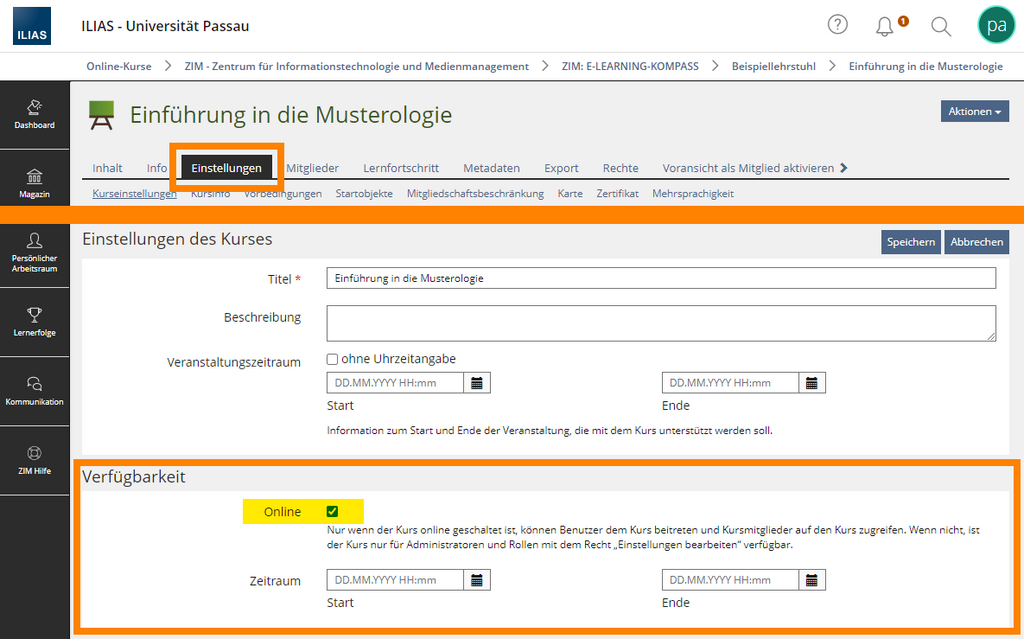This screenshot has width=1024, height=639.
Task: Click into the Titel input field
Action: tap(662, 278)
